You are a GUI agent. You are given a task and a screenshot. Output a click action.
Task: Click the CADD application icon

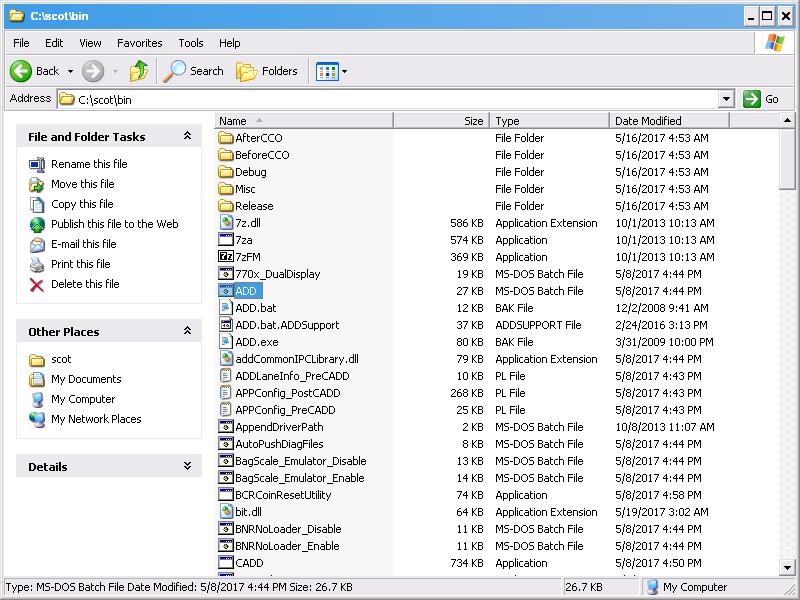tap(226, 563)
